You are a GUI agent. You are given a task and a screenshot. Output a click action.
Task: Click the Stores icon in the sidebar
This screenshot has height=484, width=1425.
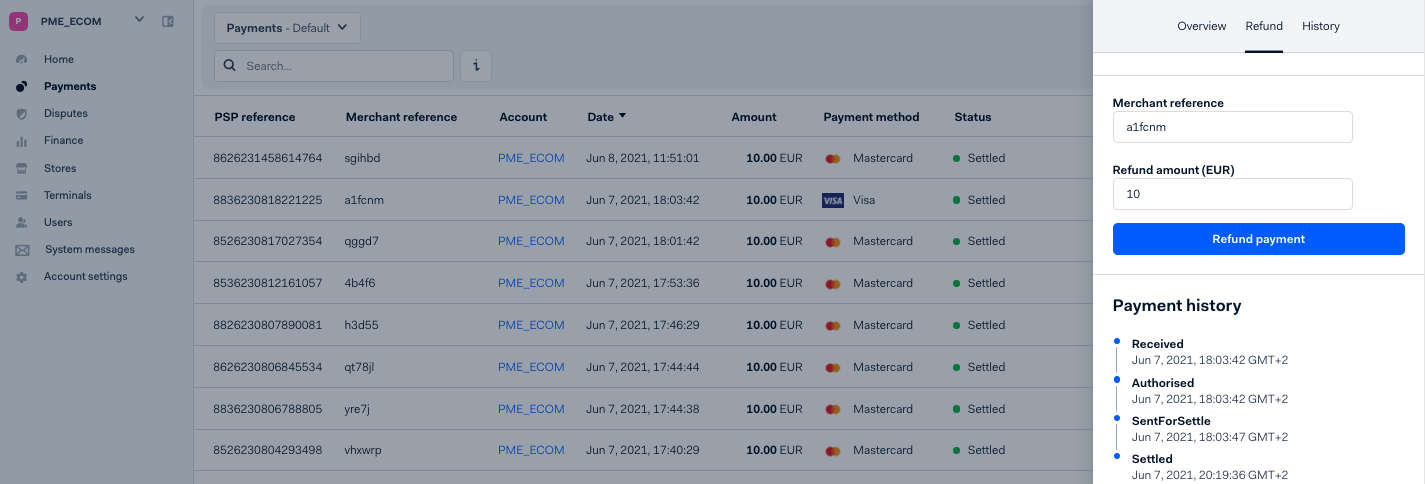click(22, 169)
